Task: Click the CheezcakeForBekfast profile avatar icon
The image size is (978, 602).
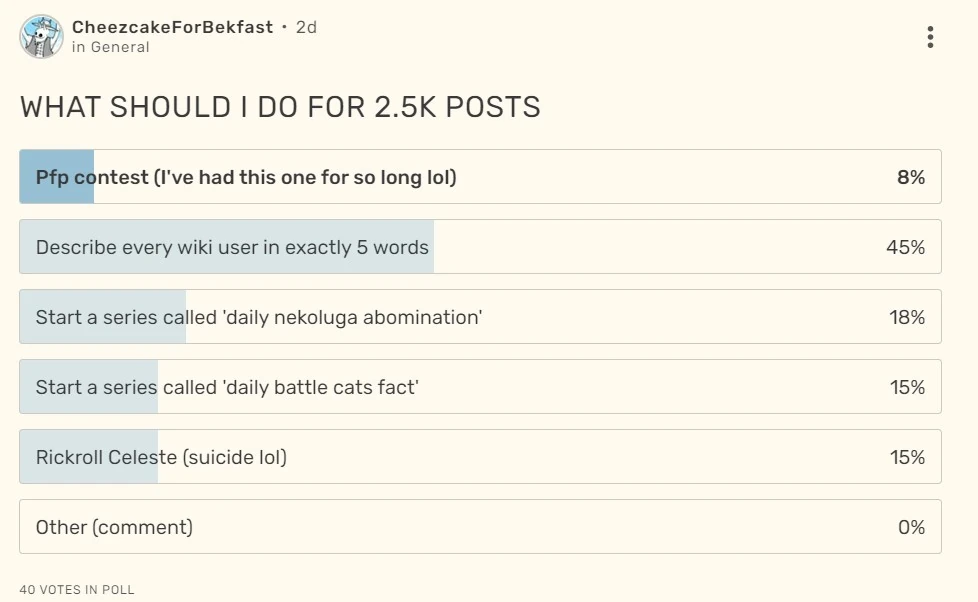Action: coord(40,37)
